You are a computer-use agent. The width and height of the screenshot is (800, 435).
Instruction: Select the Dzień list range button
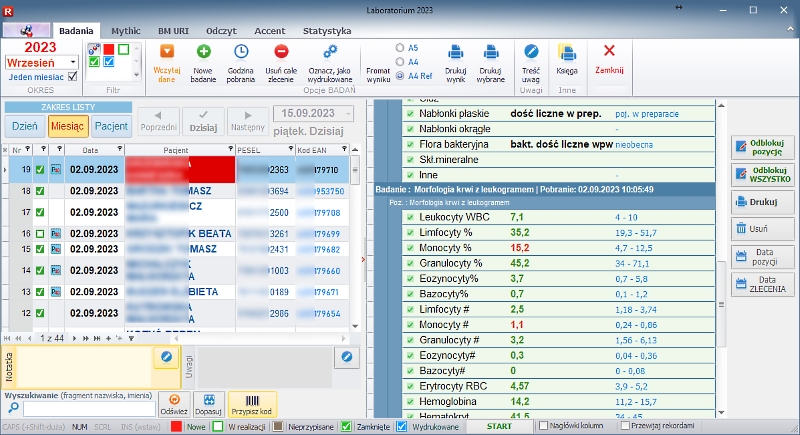[x=24, y=126]
